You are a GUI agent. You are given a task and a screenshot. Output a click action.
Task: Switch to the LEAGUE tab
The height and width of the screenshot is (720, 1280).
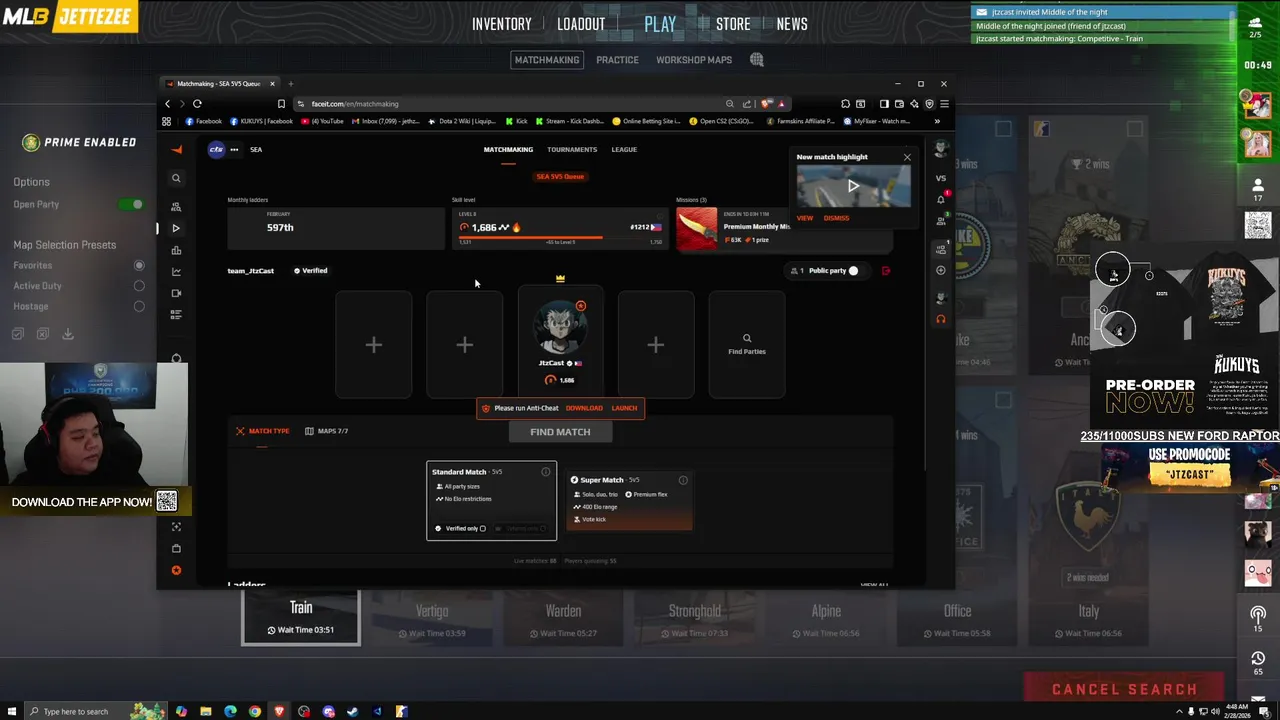[624, 150]
